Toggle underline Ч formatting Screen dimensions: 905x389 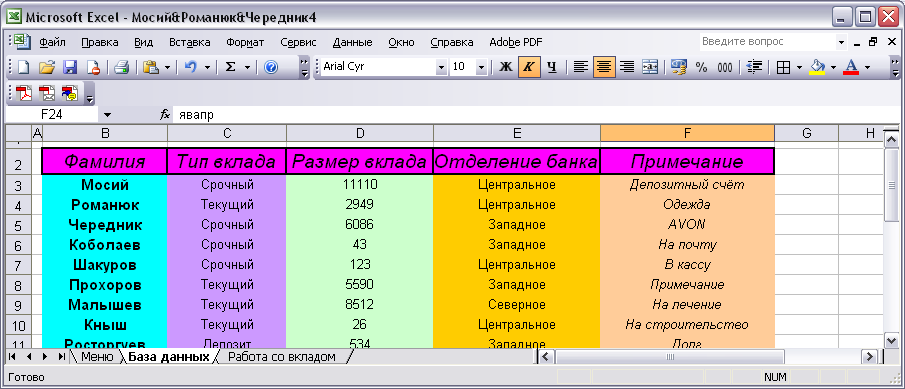[552, 68]
